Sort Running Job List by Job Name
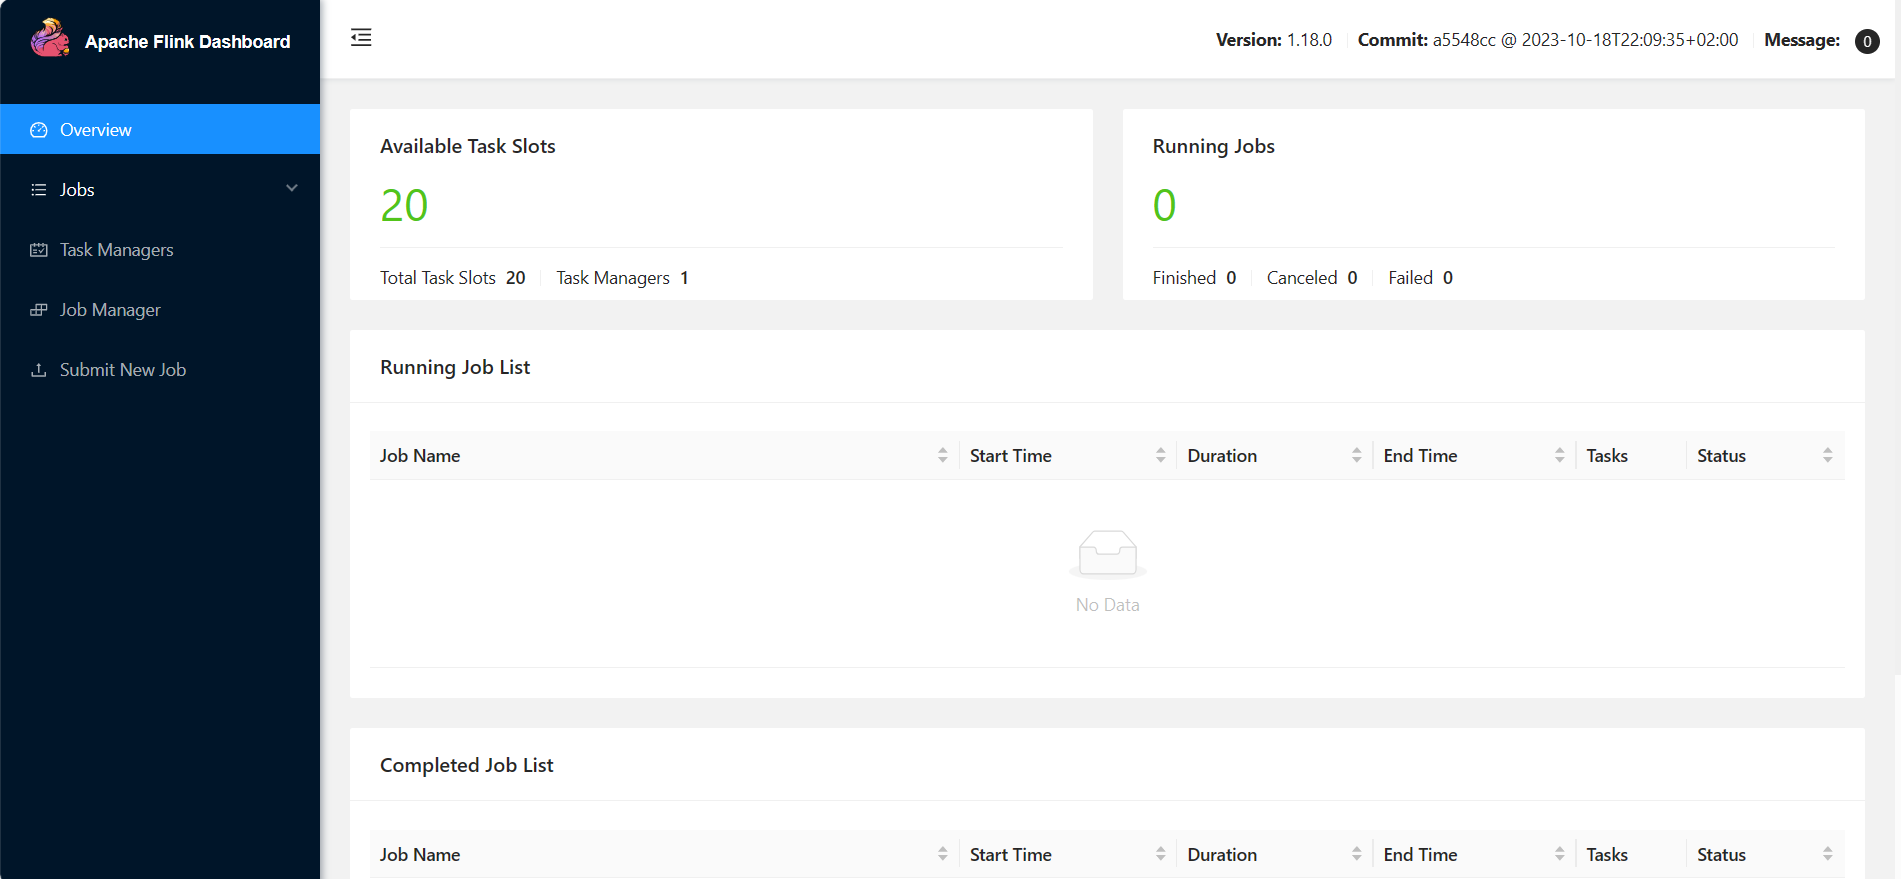1901x879 pixels. tap(942, 456)
